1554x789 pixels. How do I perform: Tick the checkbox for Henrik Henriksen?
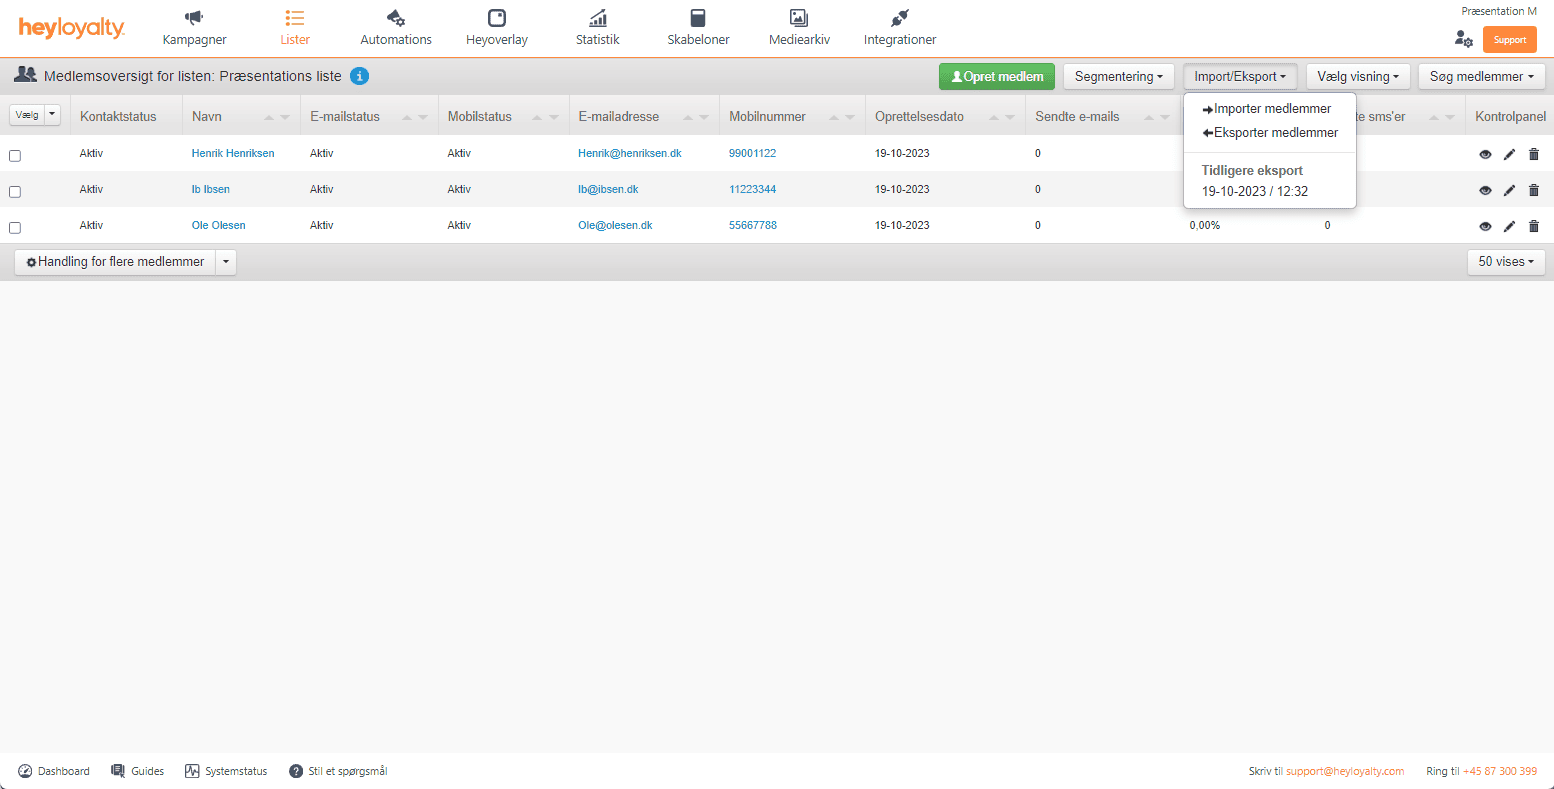click(15, 155)
